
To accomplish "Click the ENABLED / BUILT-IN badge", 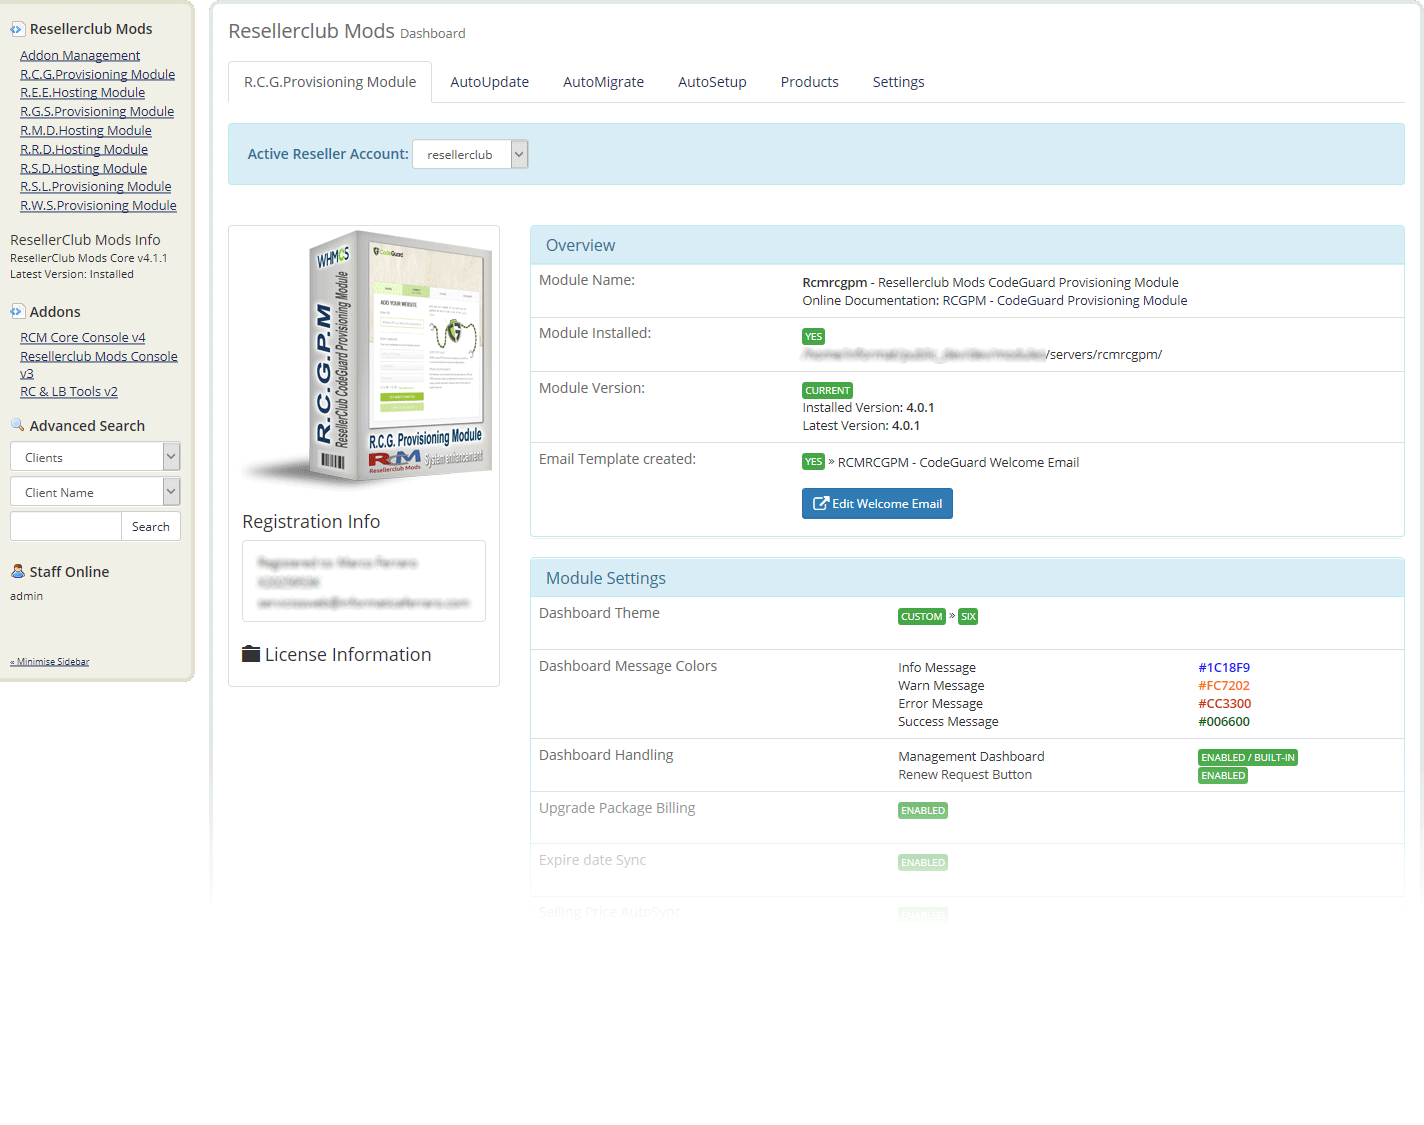I will [x=1248, y=757].
